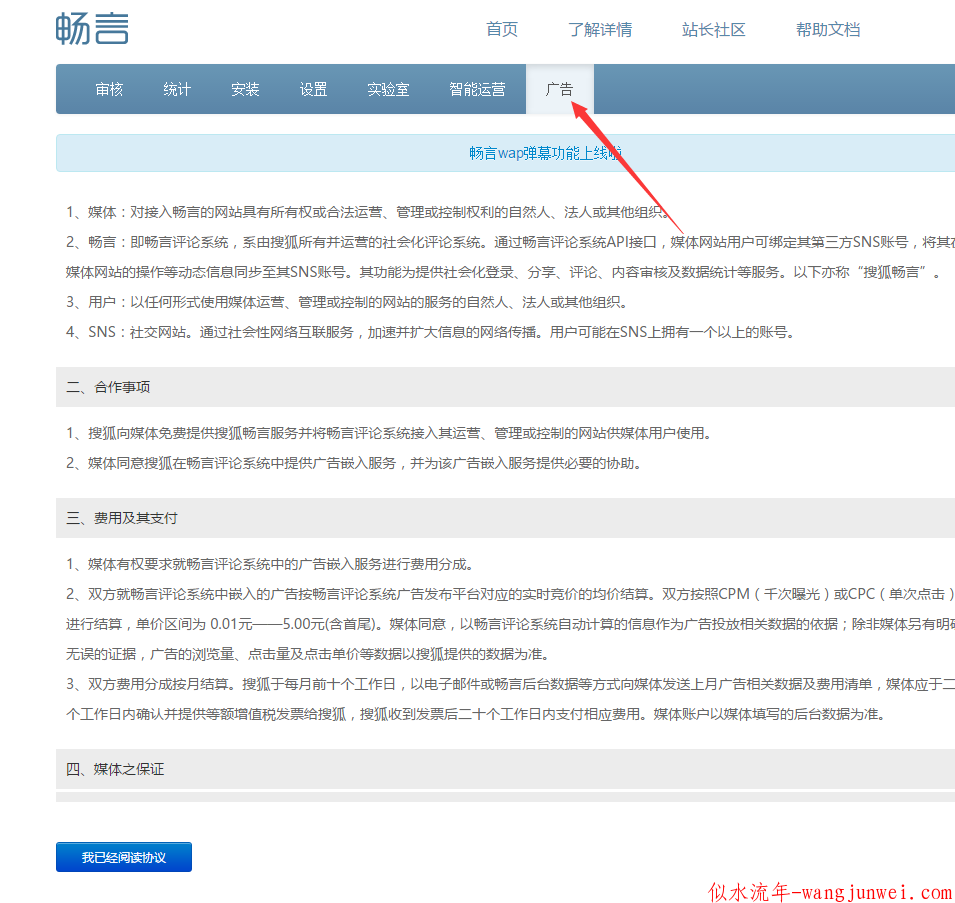
Task: Go to 站长社区
Action: click(714, 29)
